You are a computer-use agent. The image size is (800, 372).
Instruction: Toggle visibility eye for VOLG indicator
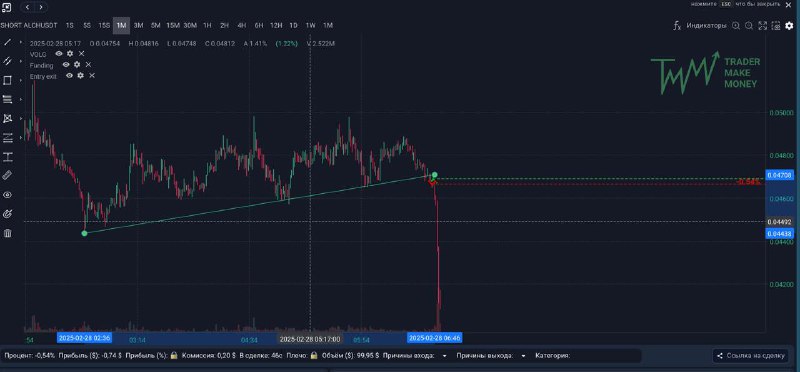click(x=59, y=54)
